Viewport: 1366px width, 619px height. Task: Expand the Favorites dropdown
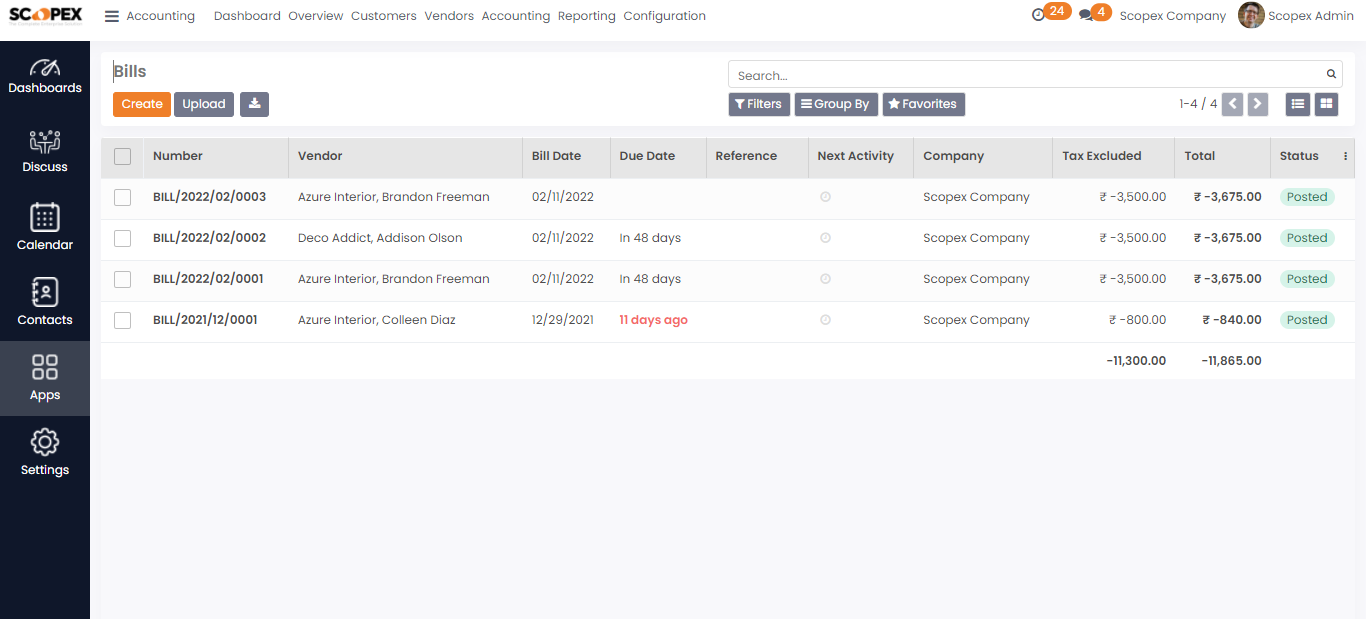[923, 104]
